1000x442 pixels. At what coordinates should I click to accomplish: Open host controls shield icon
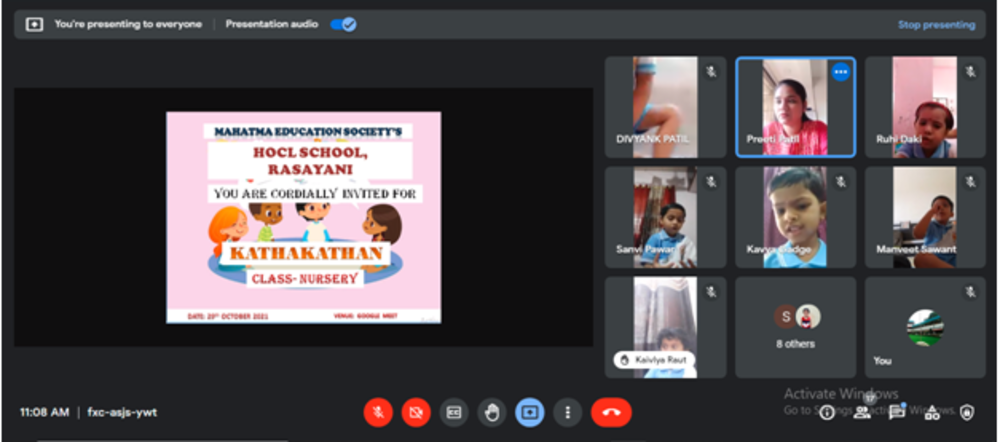click(967, 412)
